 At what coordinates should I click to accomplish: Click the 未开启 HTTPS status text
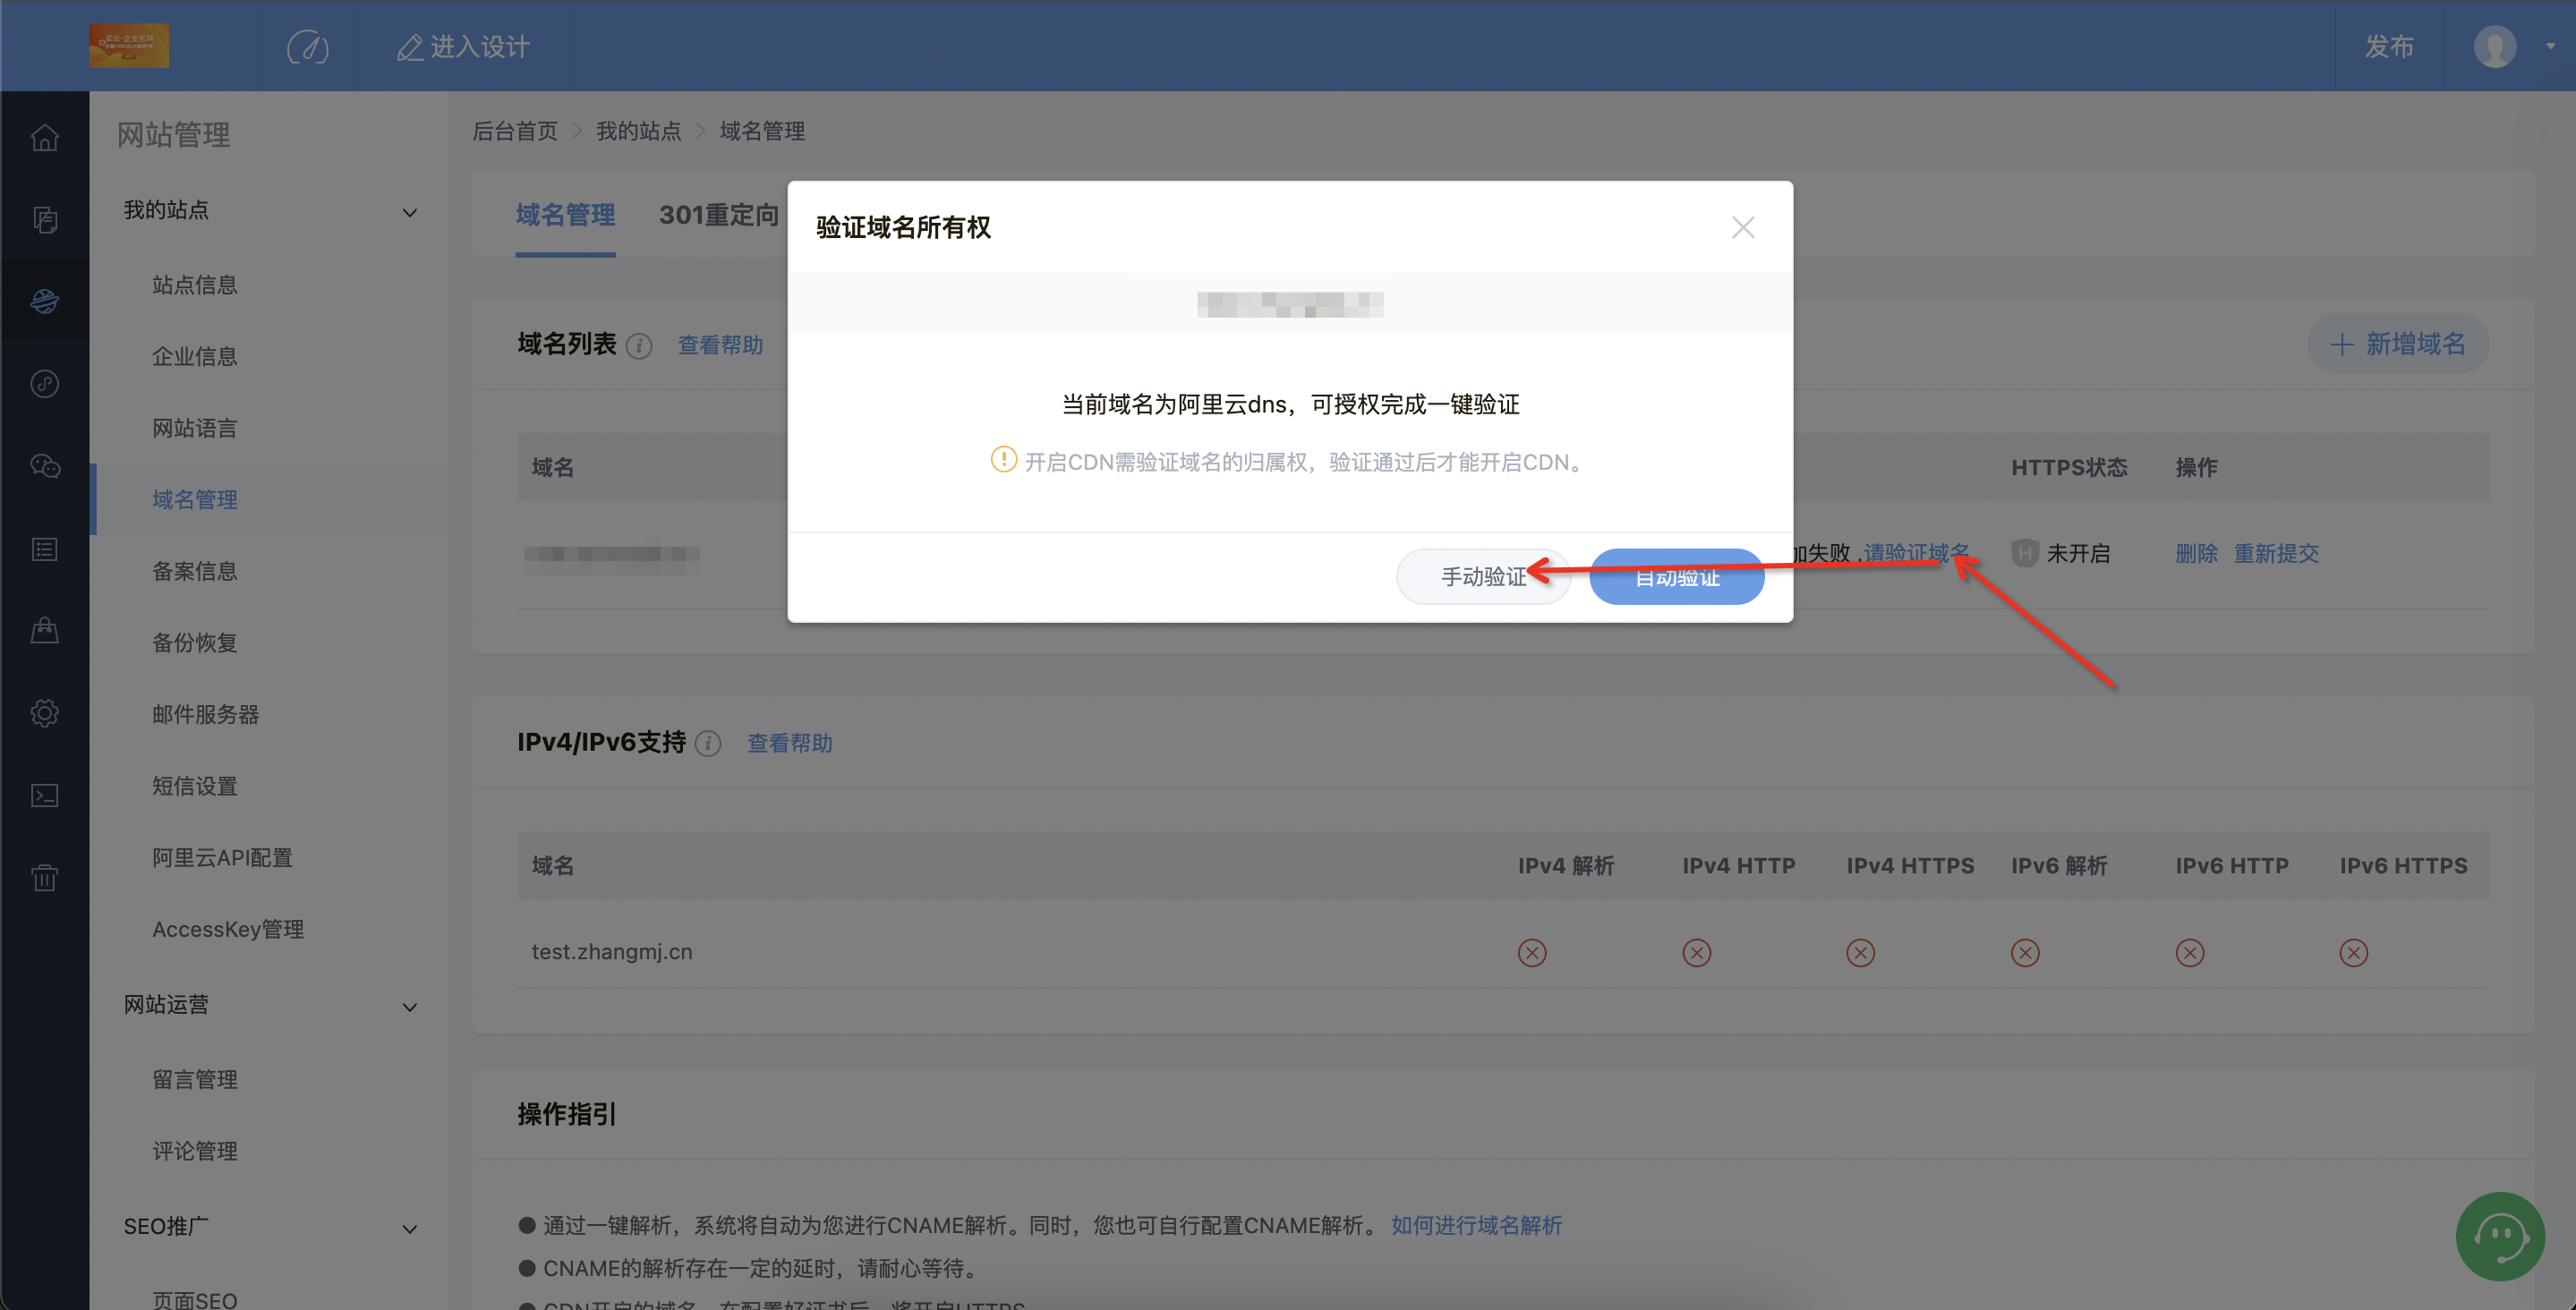click(x=2078, y=554)
